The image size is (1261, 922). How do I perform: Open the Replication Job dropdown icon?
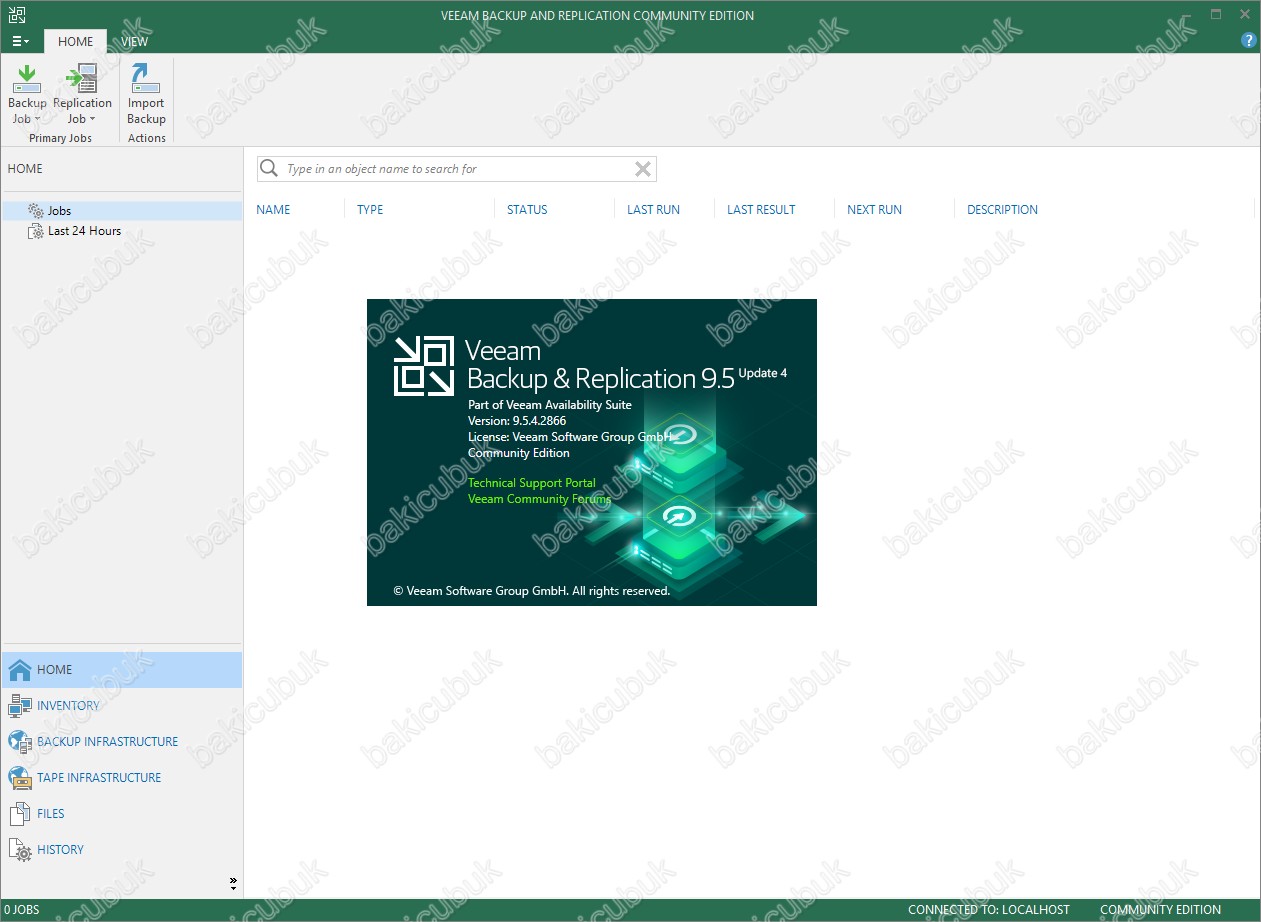[x=82, y=78]
